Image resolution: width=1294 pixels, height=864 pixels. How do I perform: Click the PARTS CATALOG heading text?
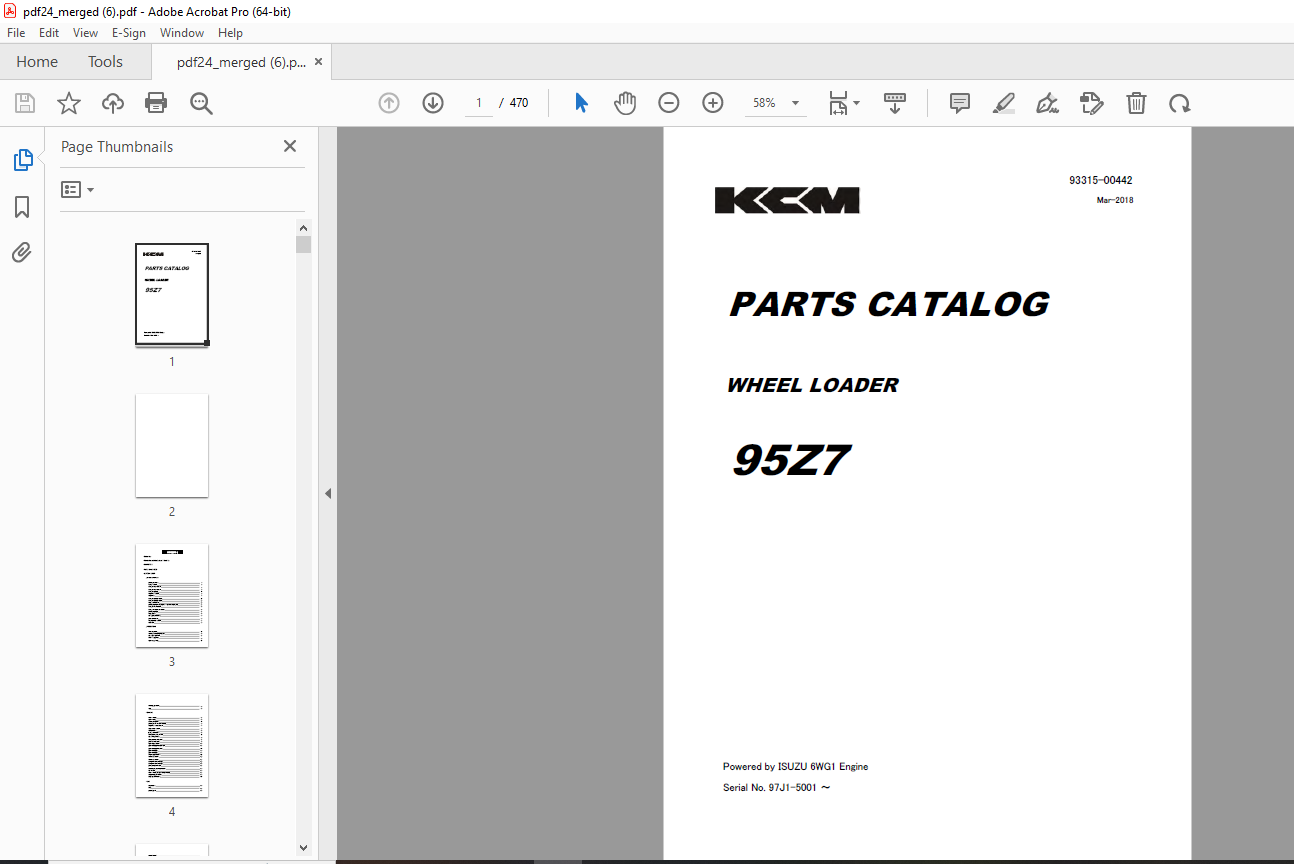[x=889, y=304]
